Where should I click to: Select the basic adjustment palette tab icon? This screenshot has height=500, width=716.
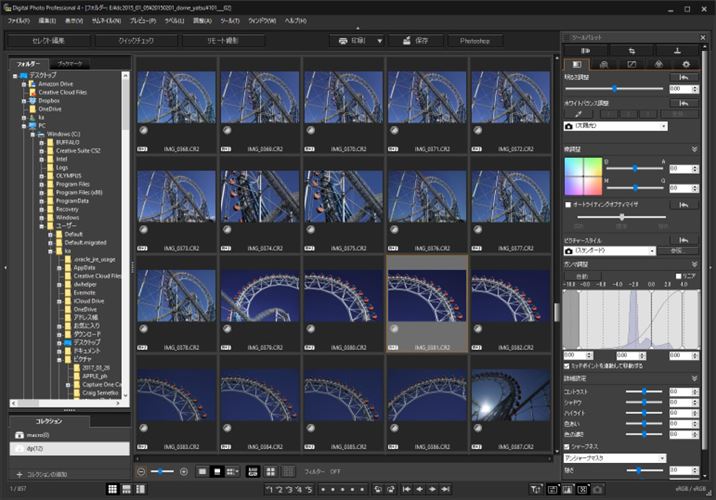pyautogui.click(x=577, y=64)
